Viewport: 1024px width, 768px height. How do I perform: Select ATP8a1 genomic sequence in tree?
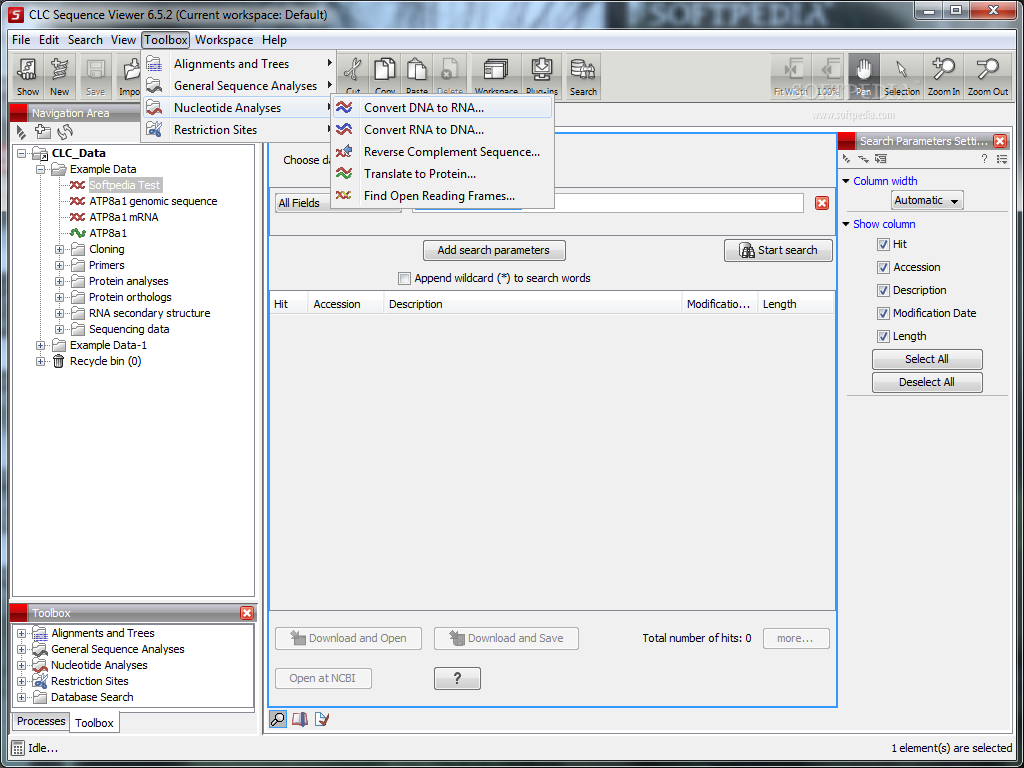(153, 201)
